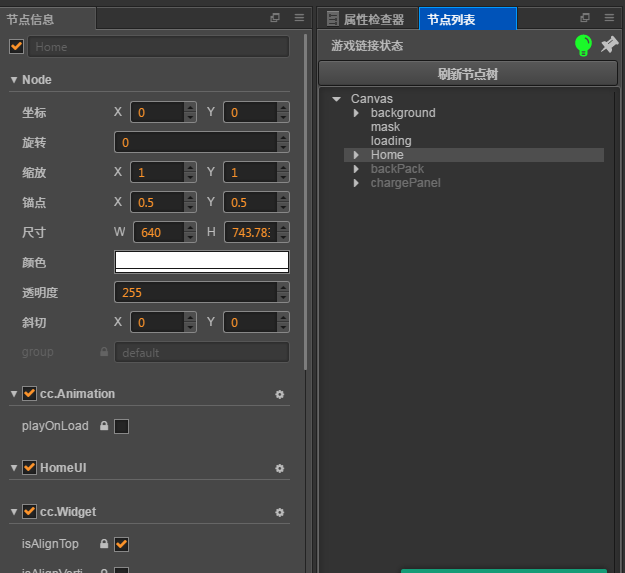Click the 坐标 X input field
This screenshot has height=573, width=625.
pyautogui.click(x=157, y=112)
